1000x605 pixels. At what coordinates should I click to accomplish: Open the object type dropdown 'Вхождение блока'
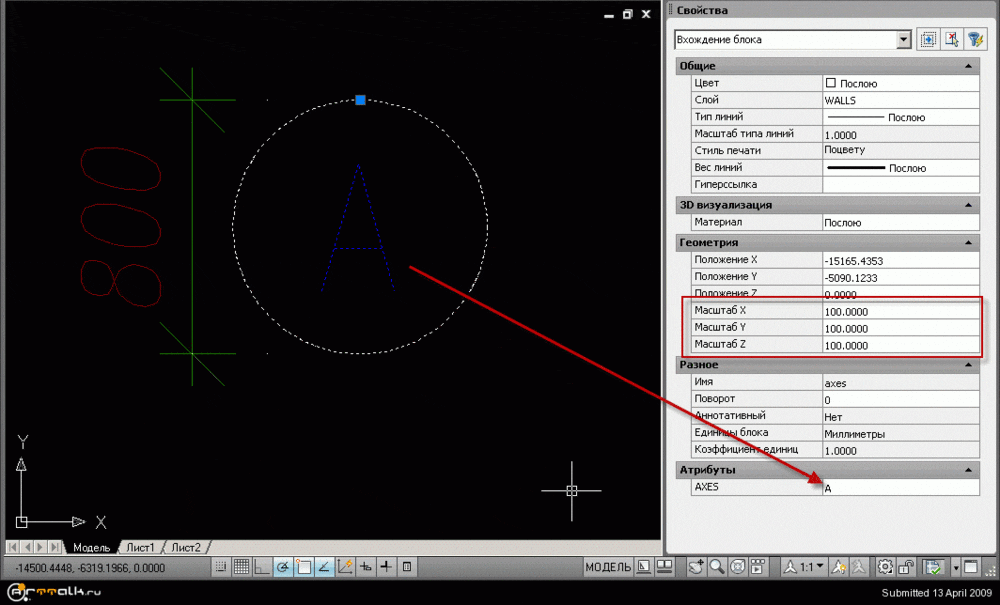click(904, 39)
